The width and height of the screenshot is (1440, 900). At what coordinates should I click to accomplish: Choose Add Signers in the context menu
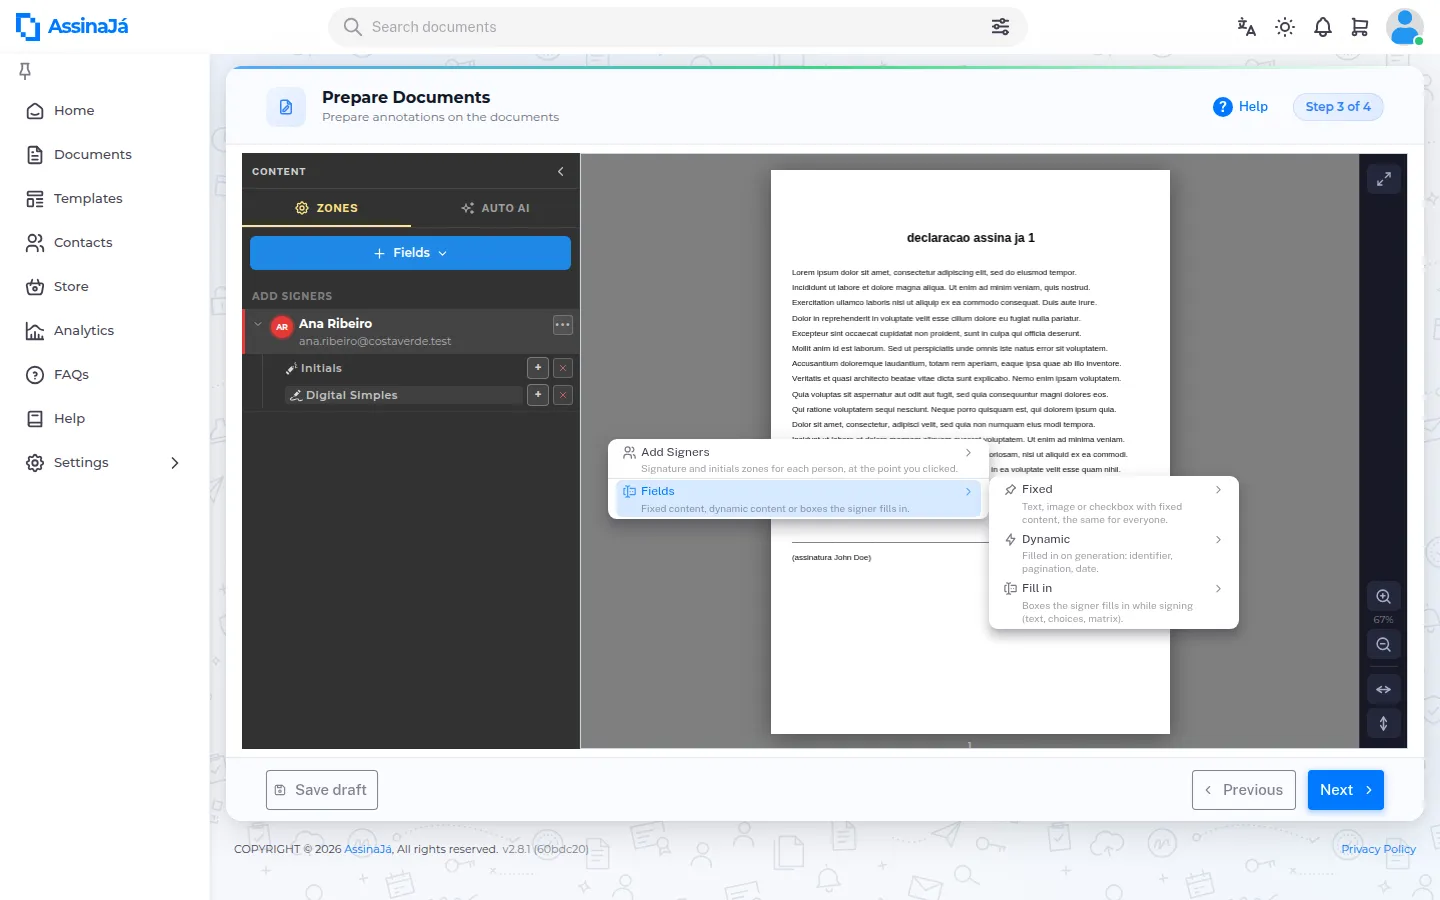[x=797, y=460]
